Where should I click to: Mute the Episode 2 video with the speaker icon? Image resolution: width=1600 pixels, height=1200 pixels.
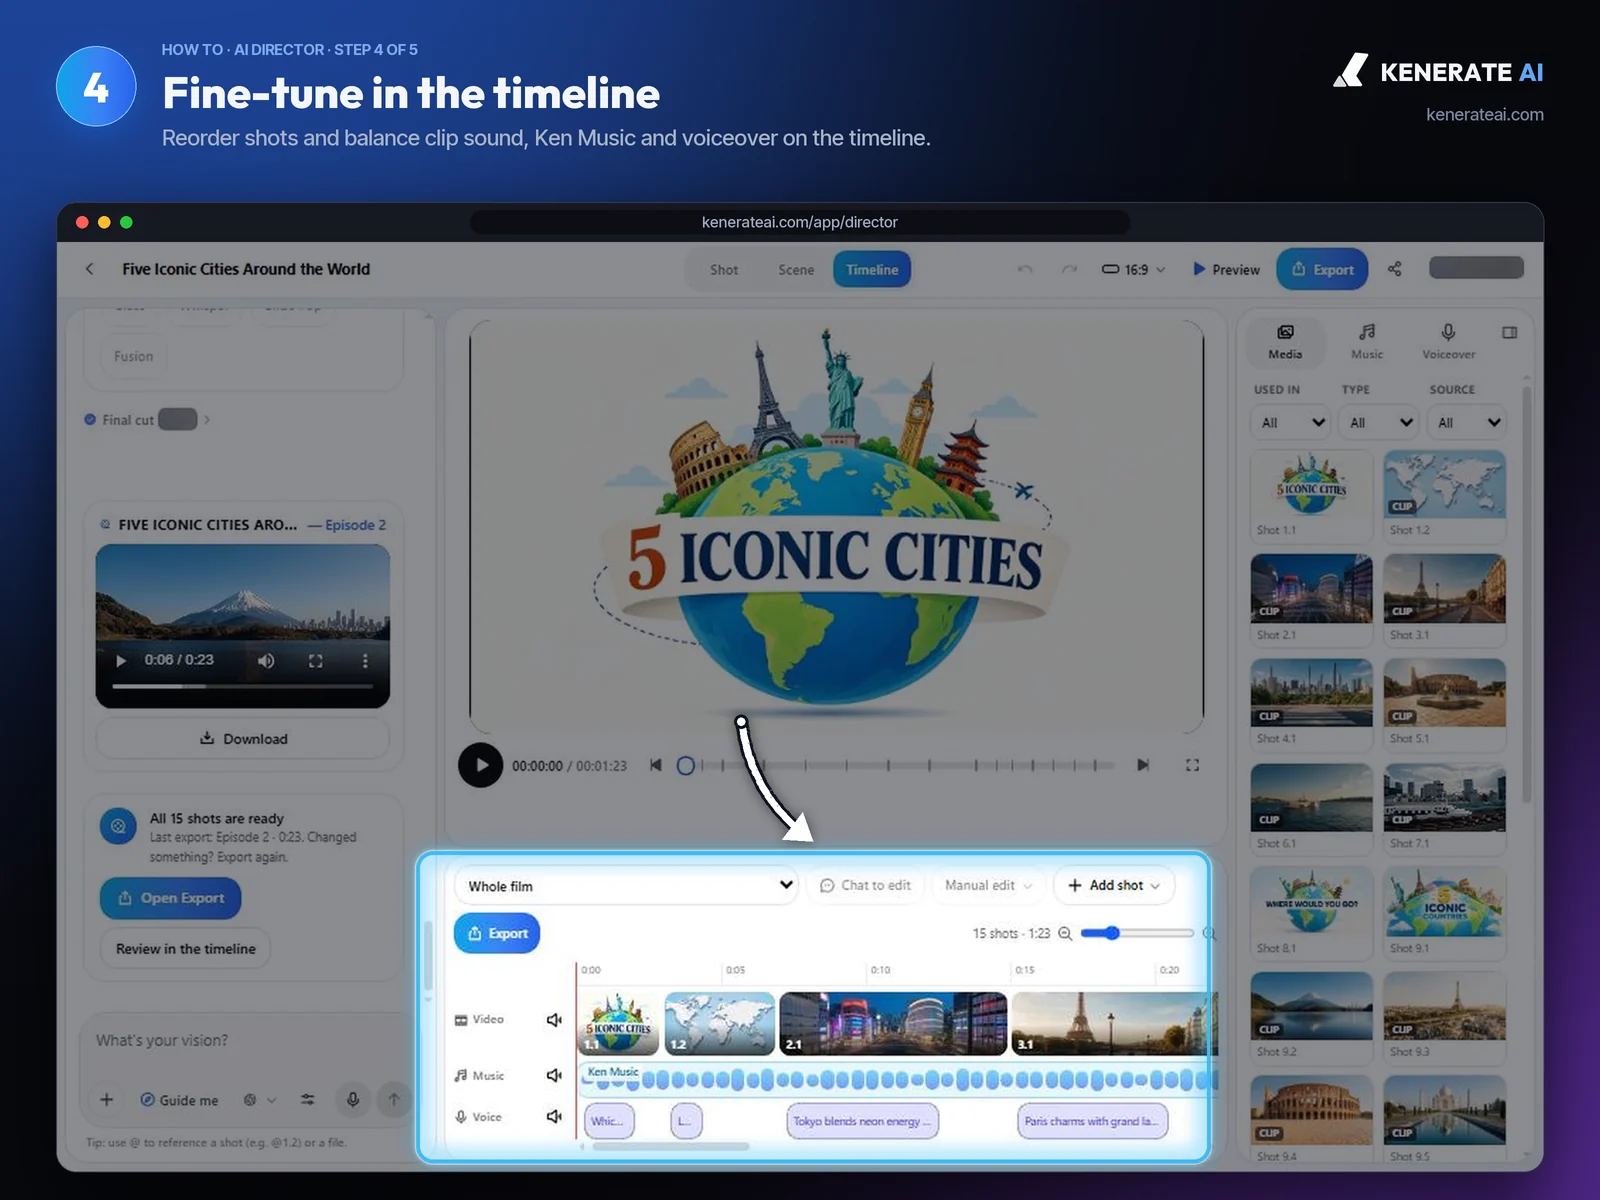tap(266, 661)
